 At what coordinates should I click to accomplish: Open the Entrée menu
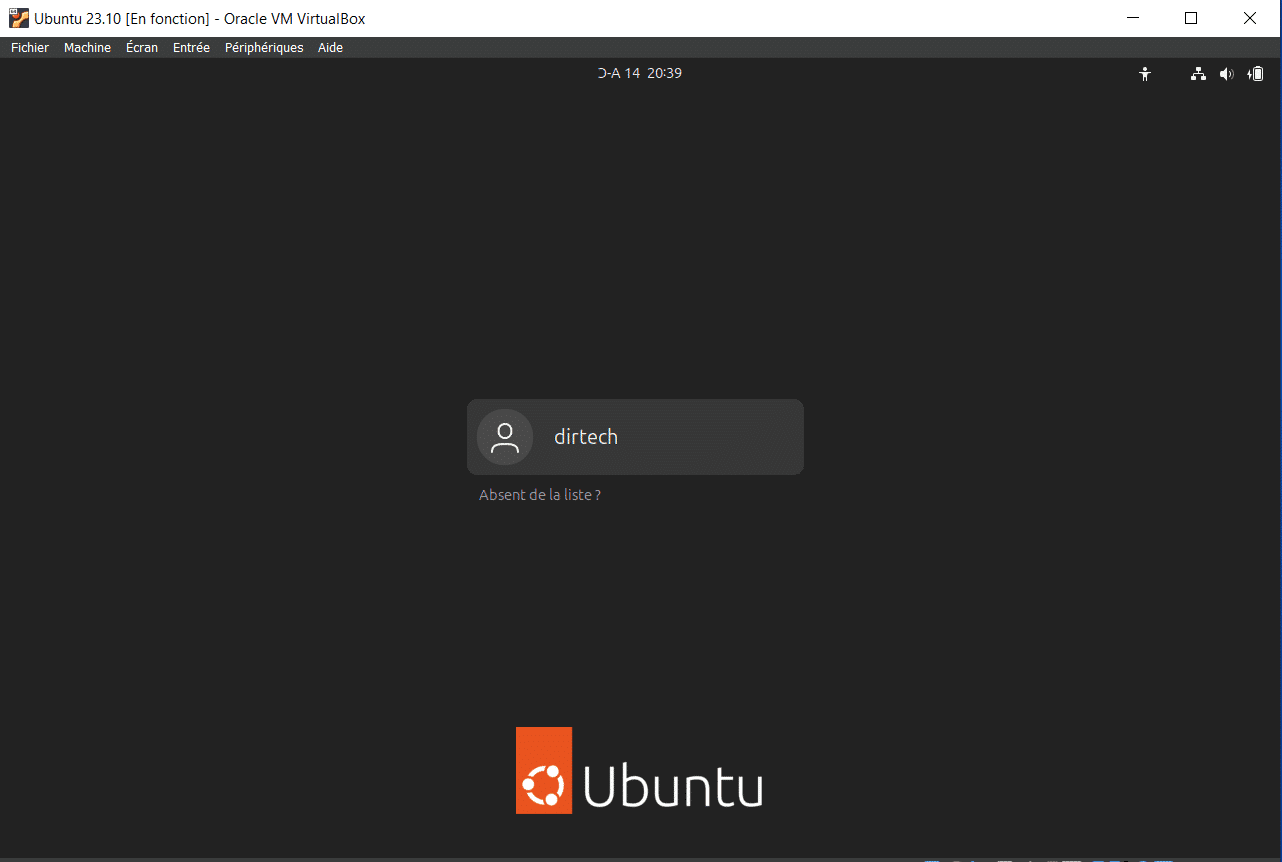tap(190, 47)
